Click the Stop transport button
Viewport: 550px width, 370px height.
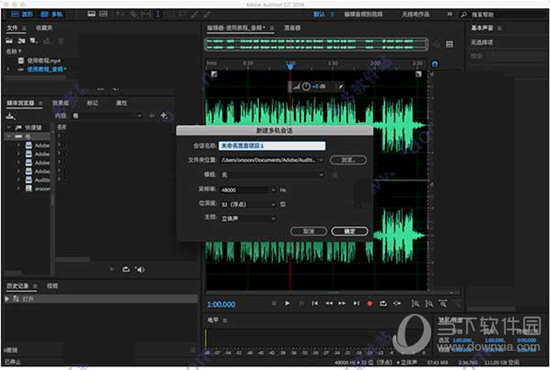274,303
